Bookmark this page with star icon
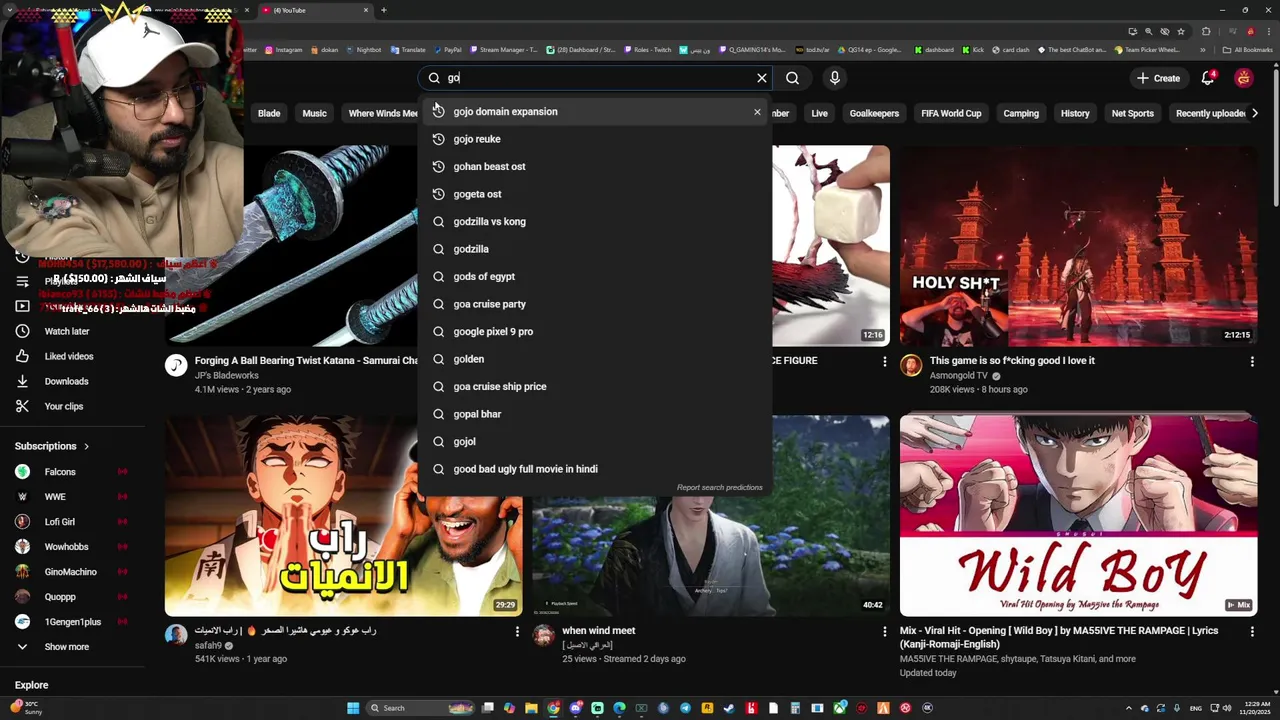Image resolution: width=1280 pixels, height=720 pixels. tap(1181, 32)
